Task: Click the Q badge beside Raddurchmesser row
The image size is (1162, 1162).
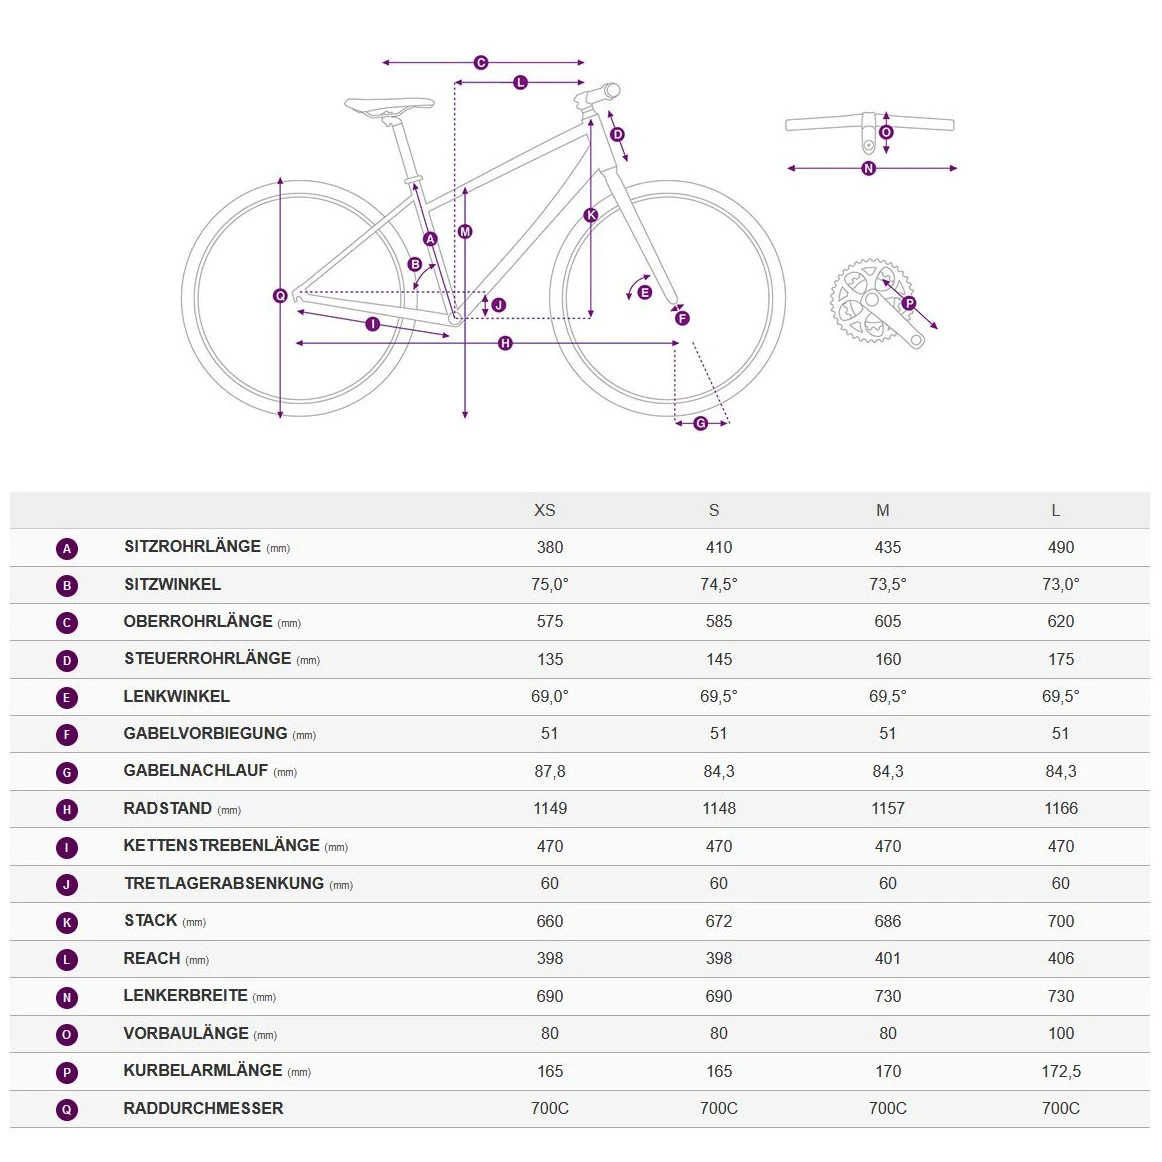Action: (x=67, y=1110)
